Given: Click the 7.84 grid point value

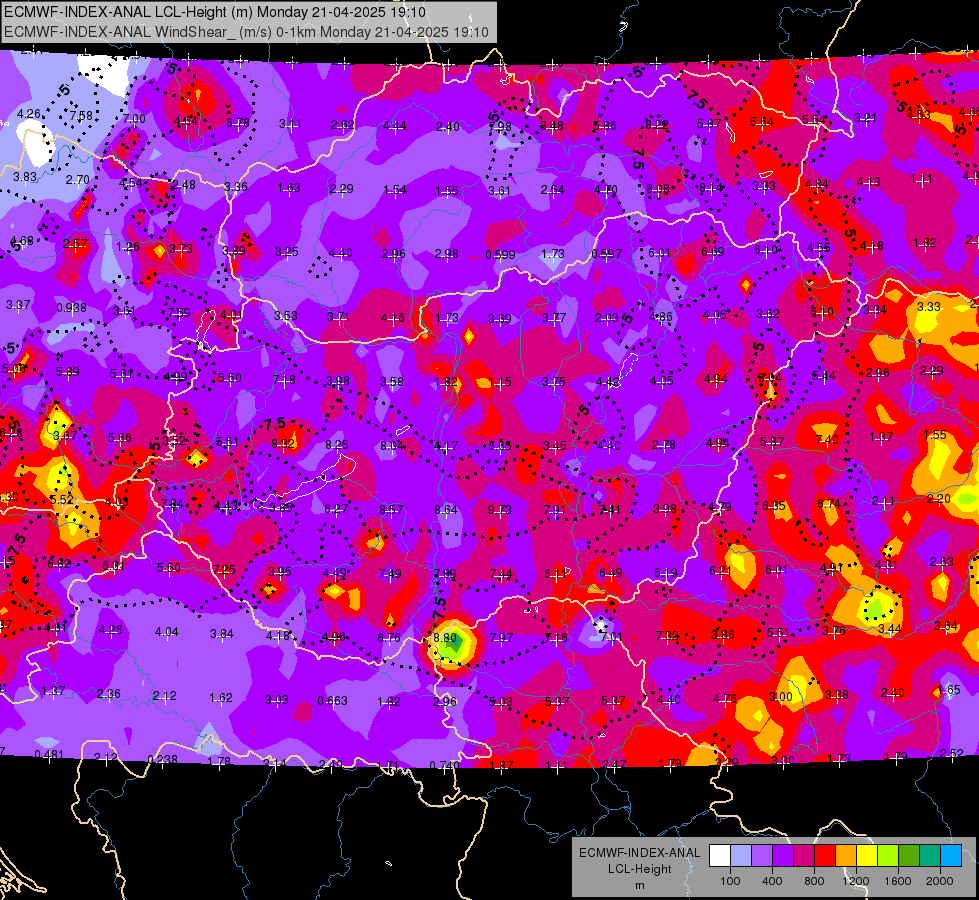Looking at the screenshot, I should (x=172, y=504).
